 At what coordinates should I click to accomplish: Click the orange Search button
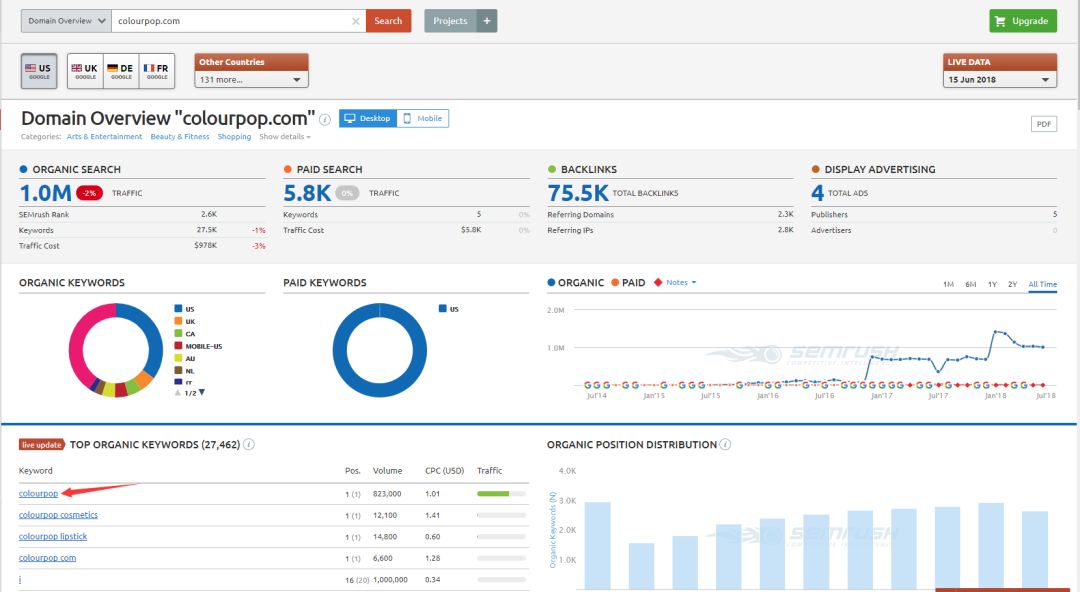pyautogui.click(x=388, y=21)
